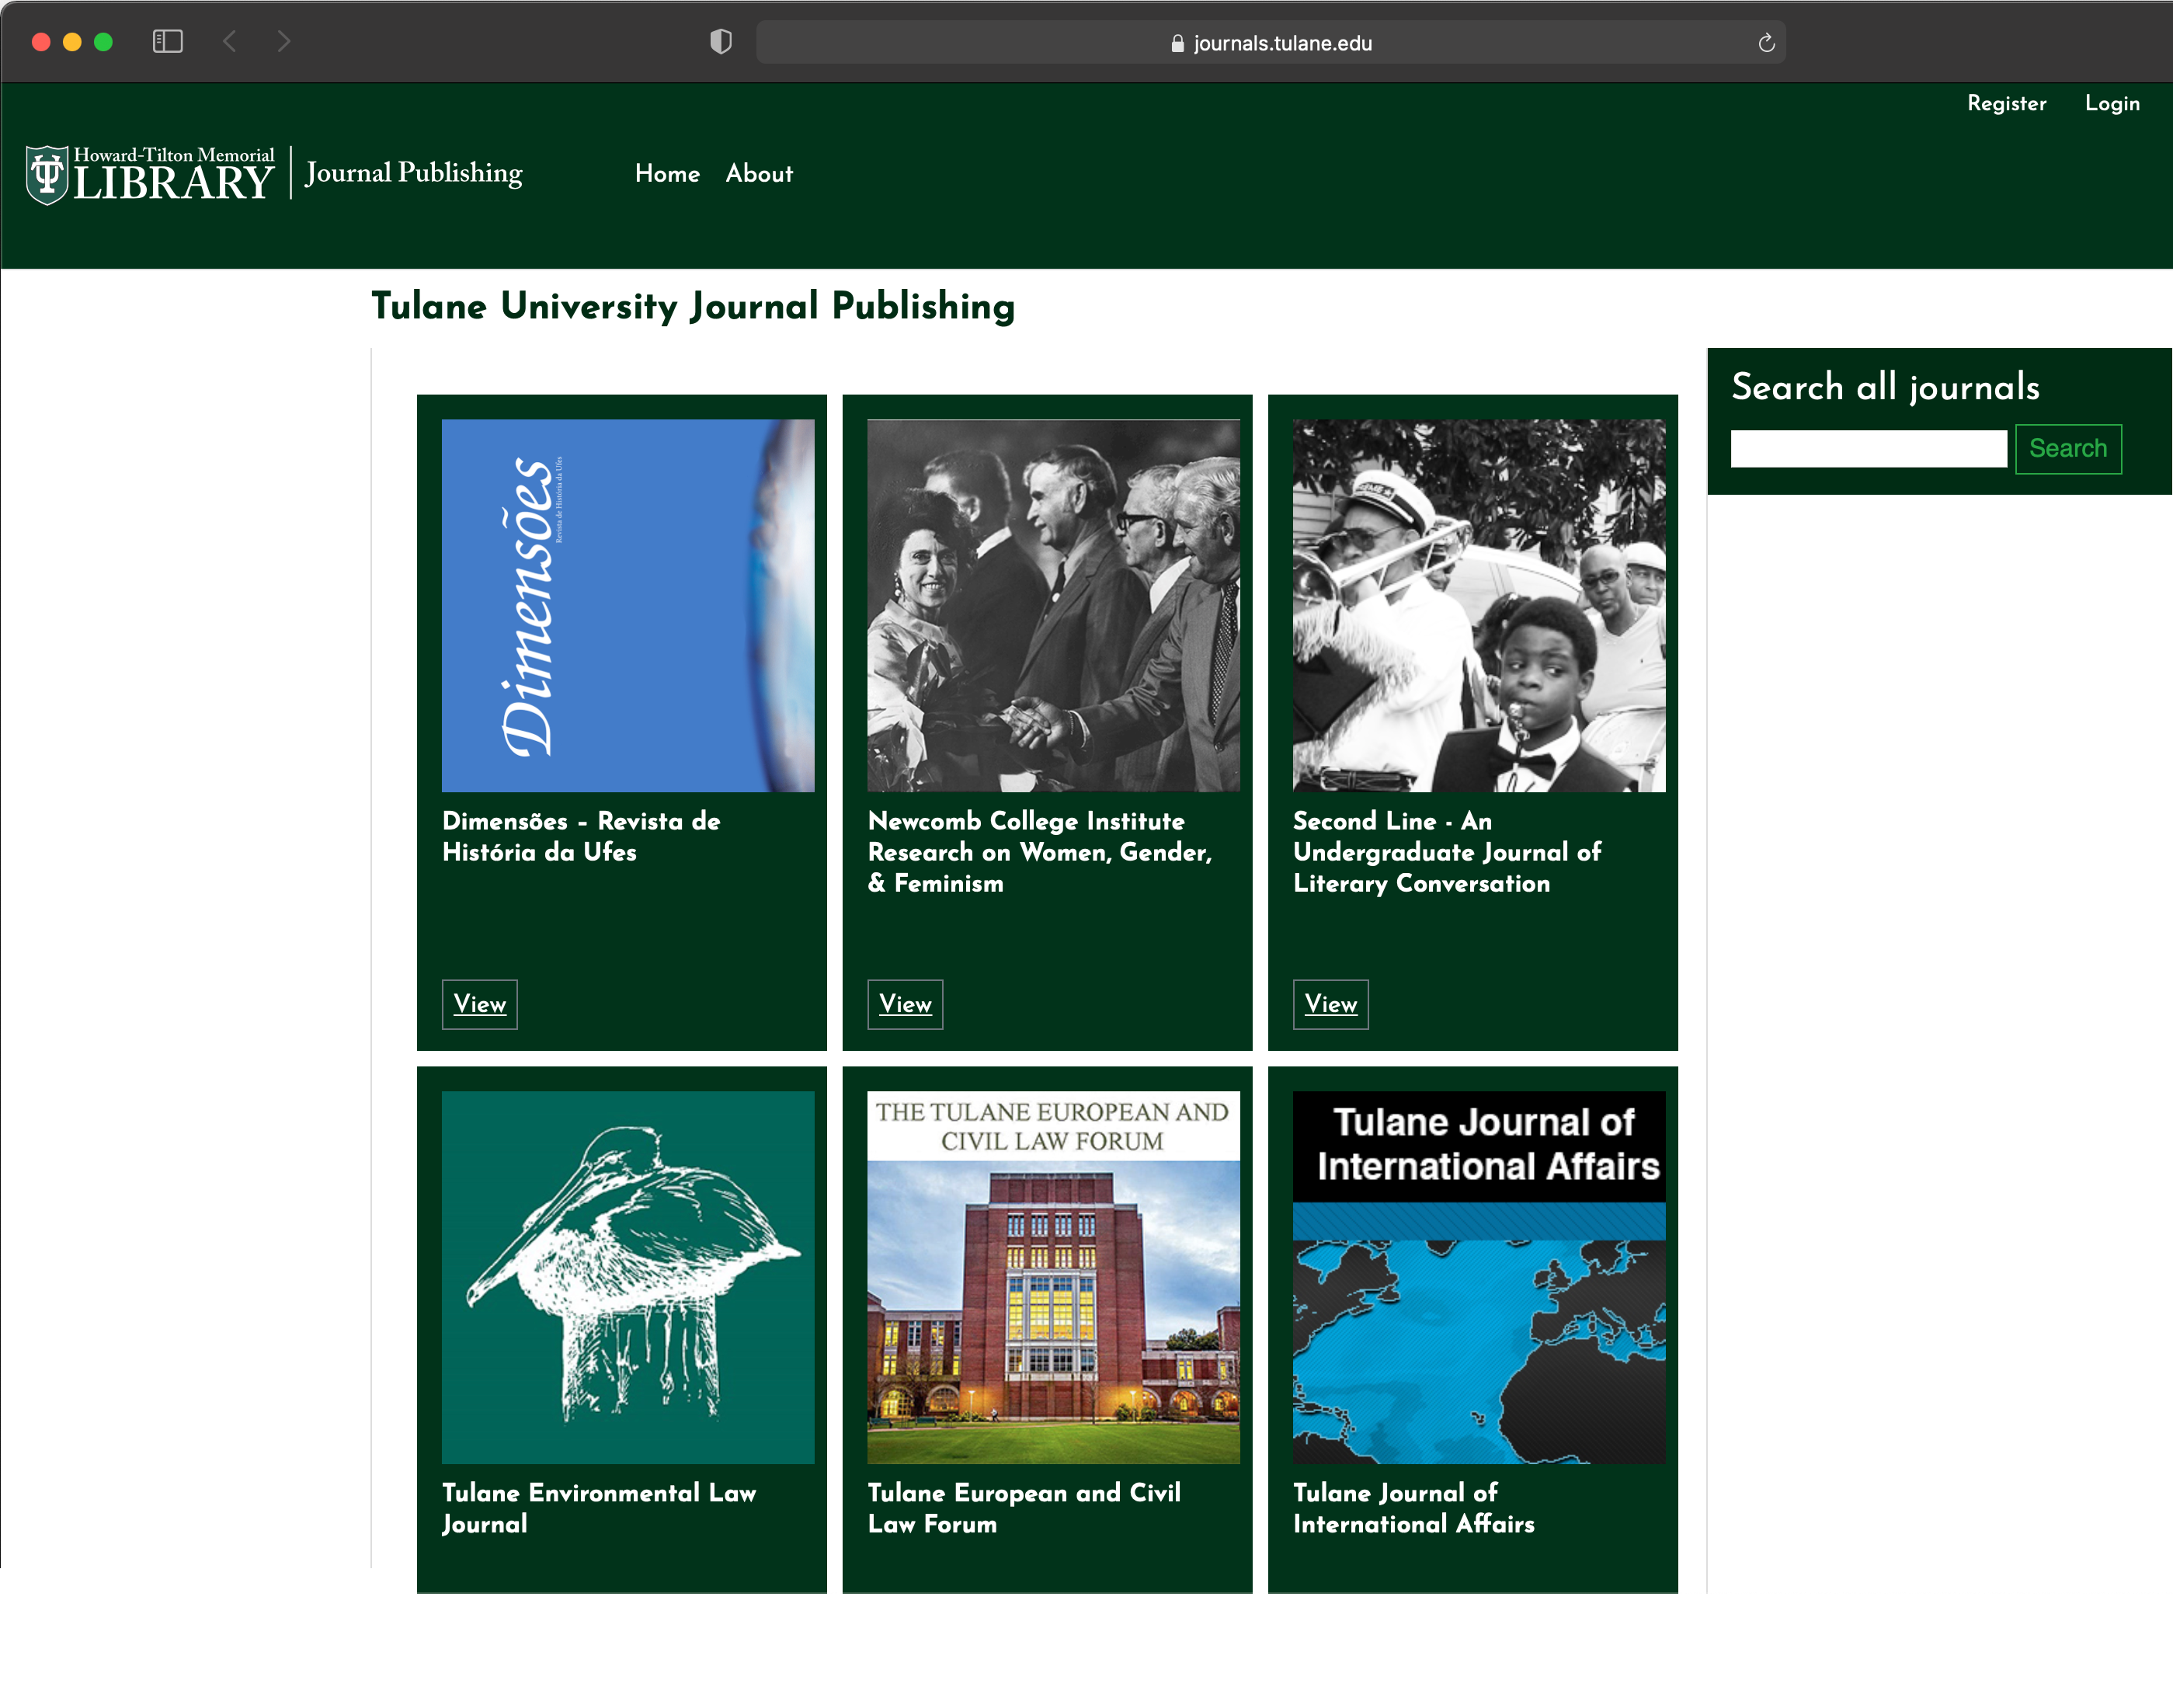This screenshot has width=2173, height=1708.
Task: Click the Login link
Action: point(2112,103)
